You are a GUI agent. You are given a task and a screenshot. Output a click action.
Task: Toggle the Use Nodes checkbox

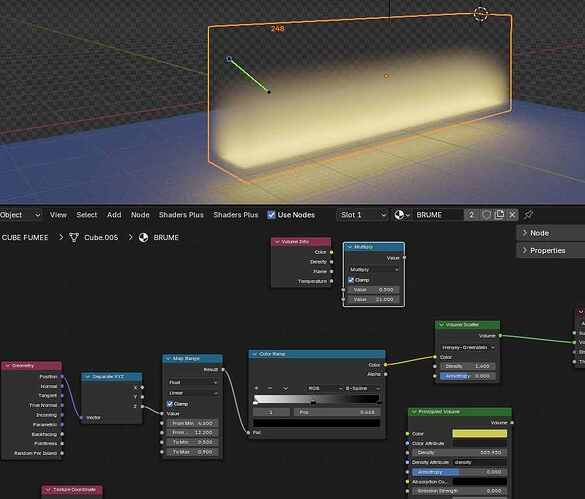[x=271, y=215]
